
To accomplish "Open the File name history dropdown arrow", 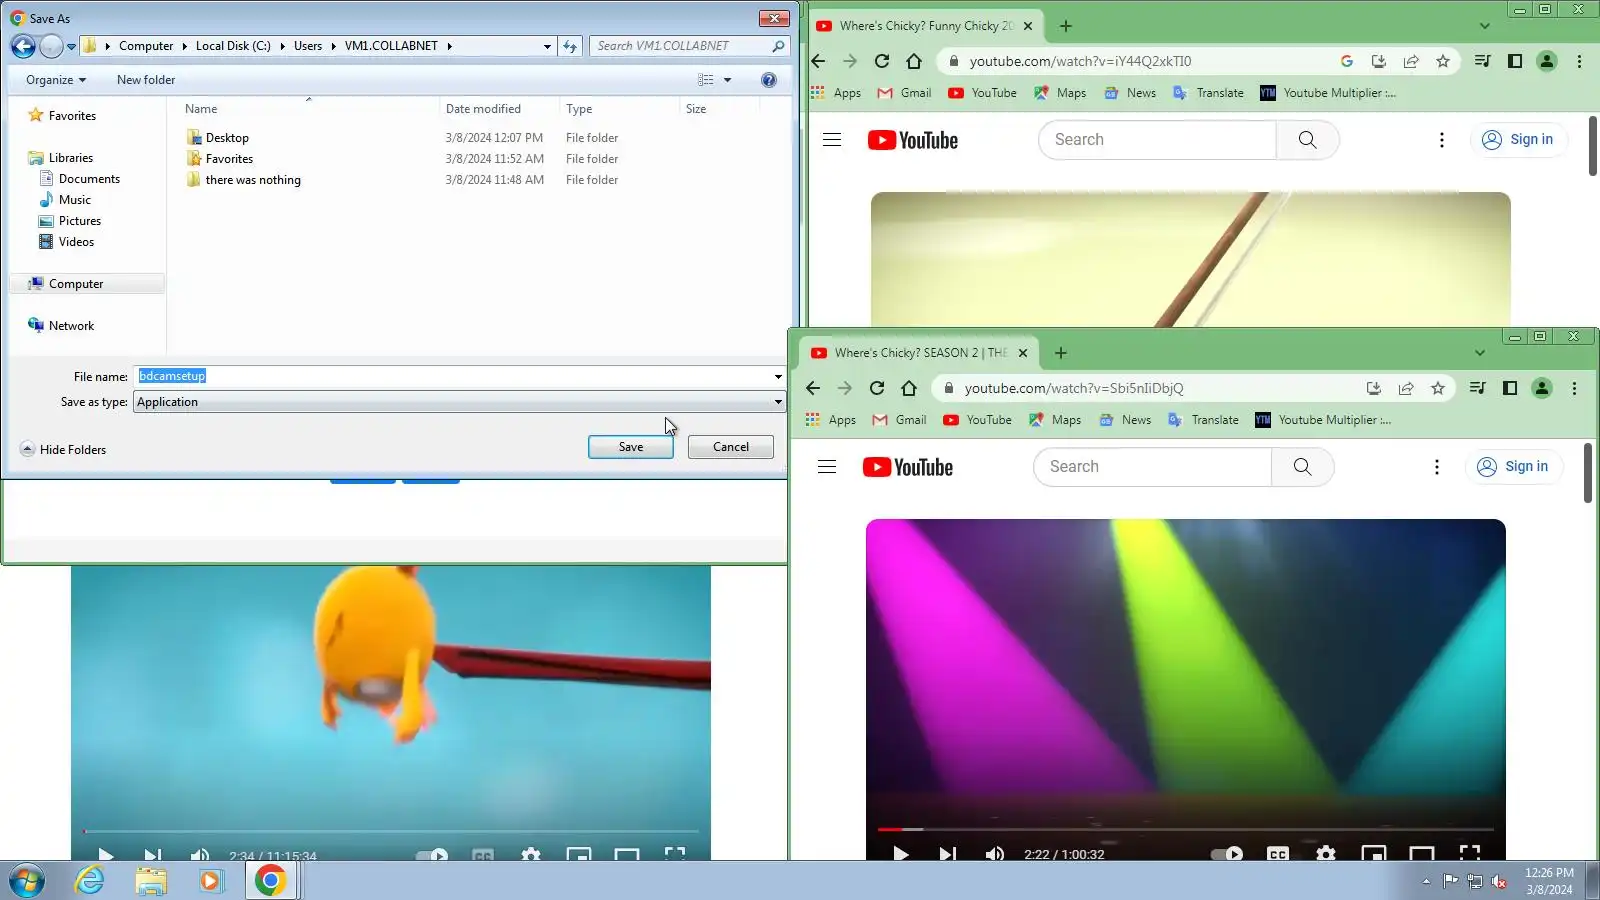I will (778, 377).
